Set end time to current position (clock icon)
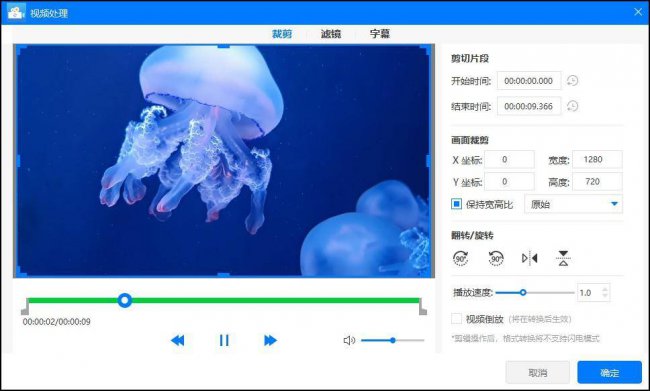 [x=572, y=106]
